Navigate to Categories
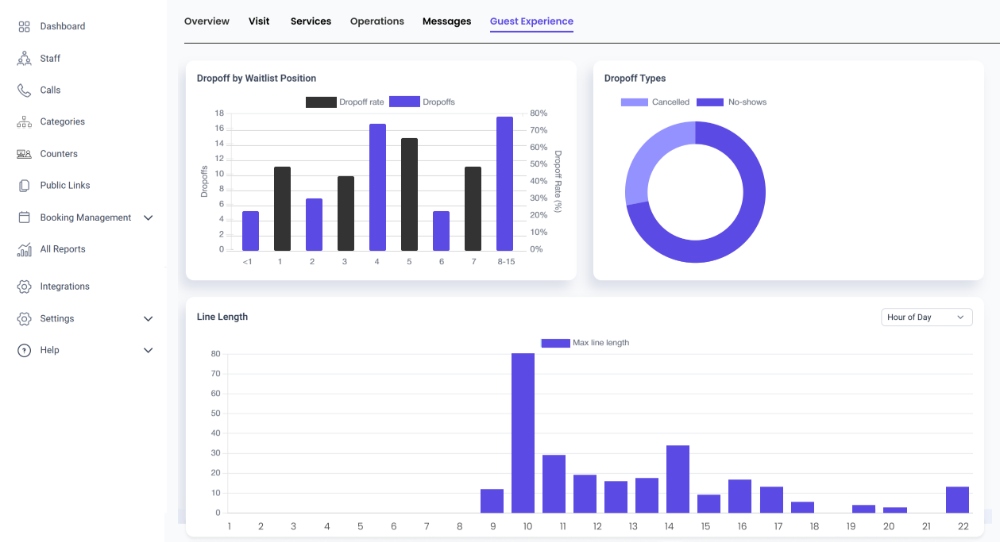This screenshot has height=542, width=1000. (x=62, y=122)
